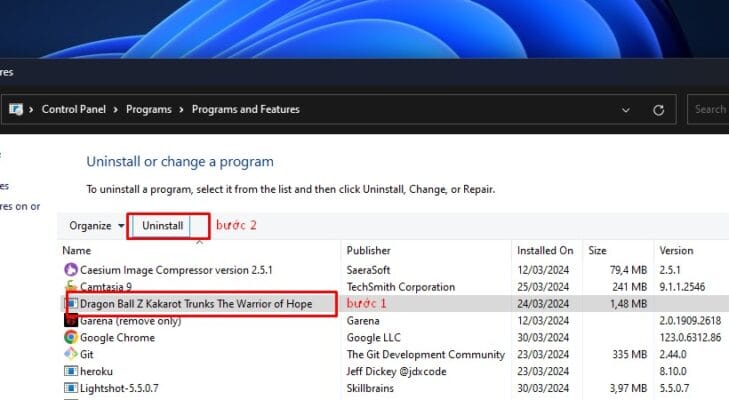Click the Search box

(x=708, y=109)
